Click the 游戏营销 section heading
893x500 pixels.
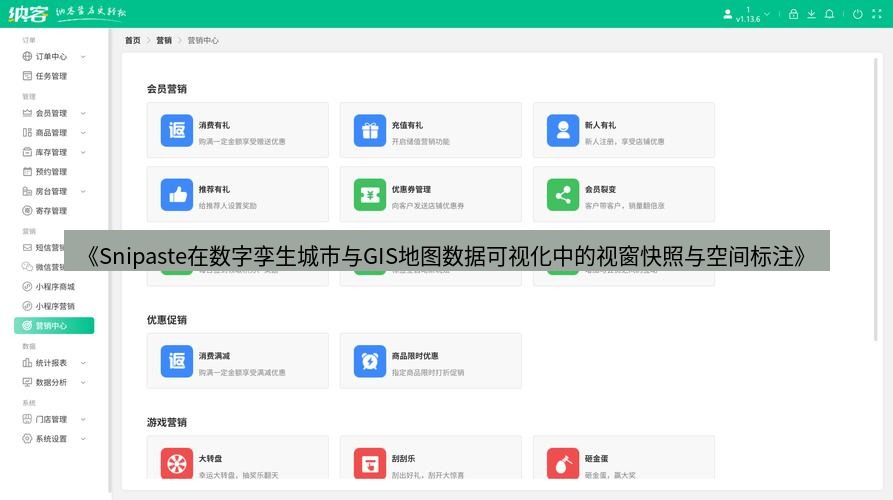pyautogui.click(x=167, y=423)
